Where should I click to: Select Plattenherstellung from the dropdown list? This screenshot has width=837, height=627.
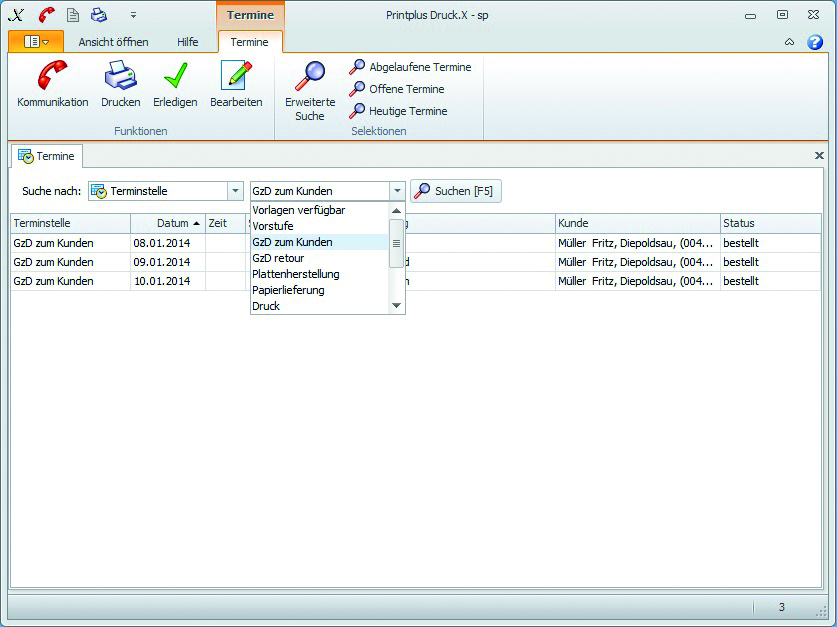(296, 274)
